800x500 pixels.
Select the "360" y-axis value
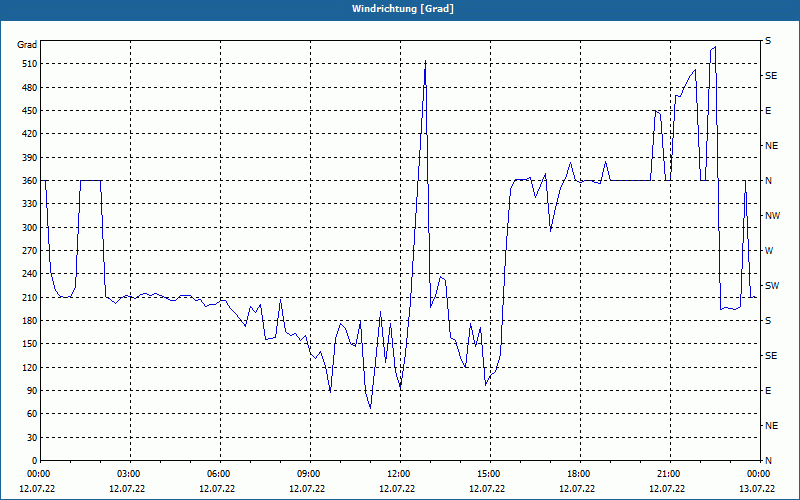coord(30,181)
